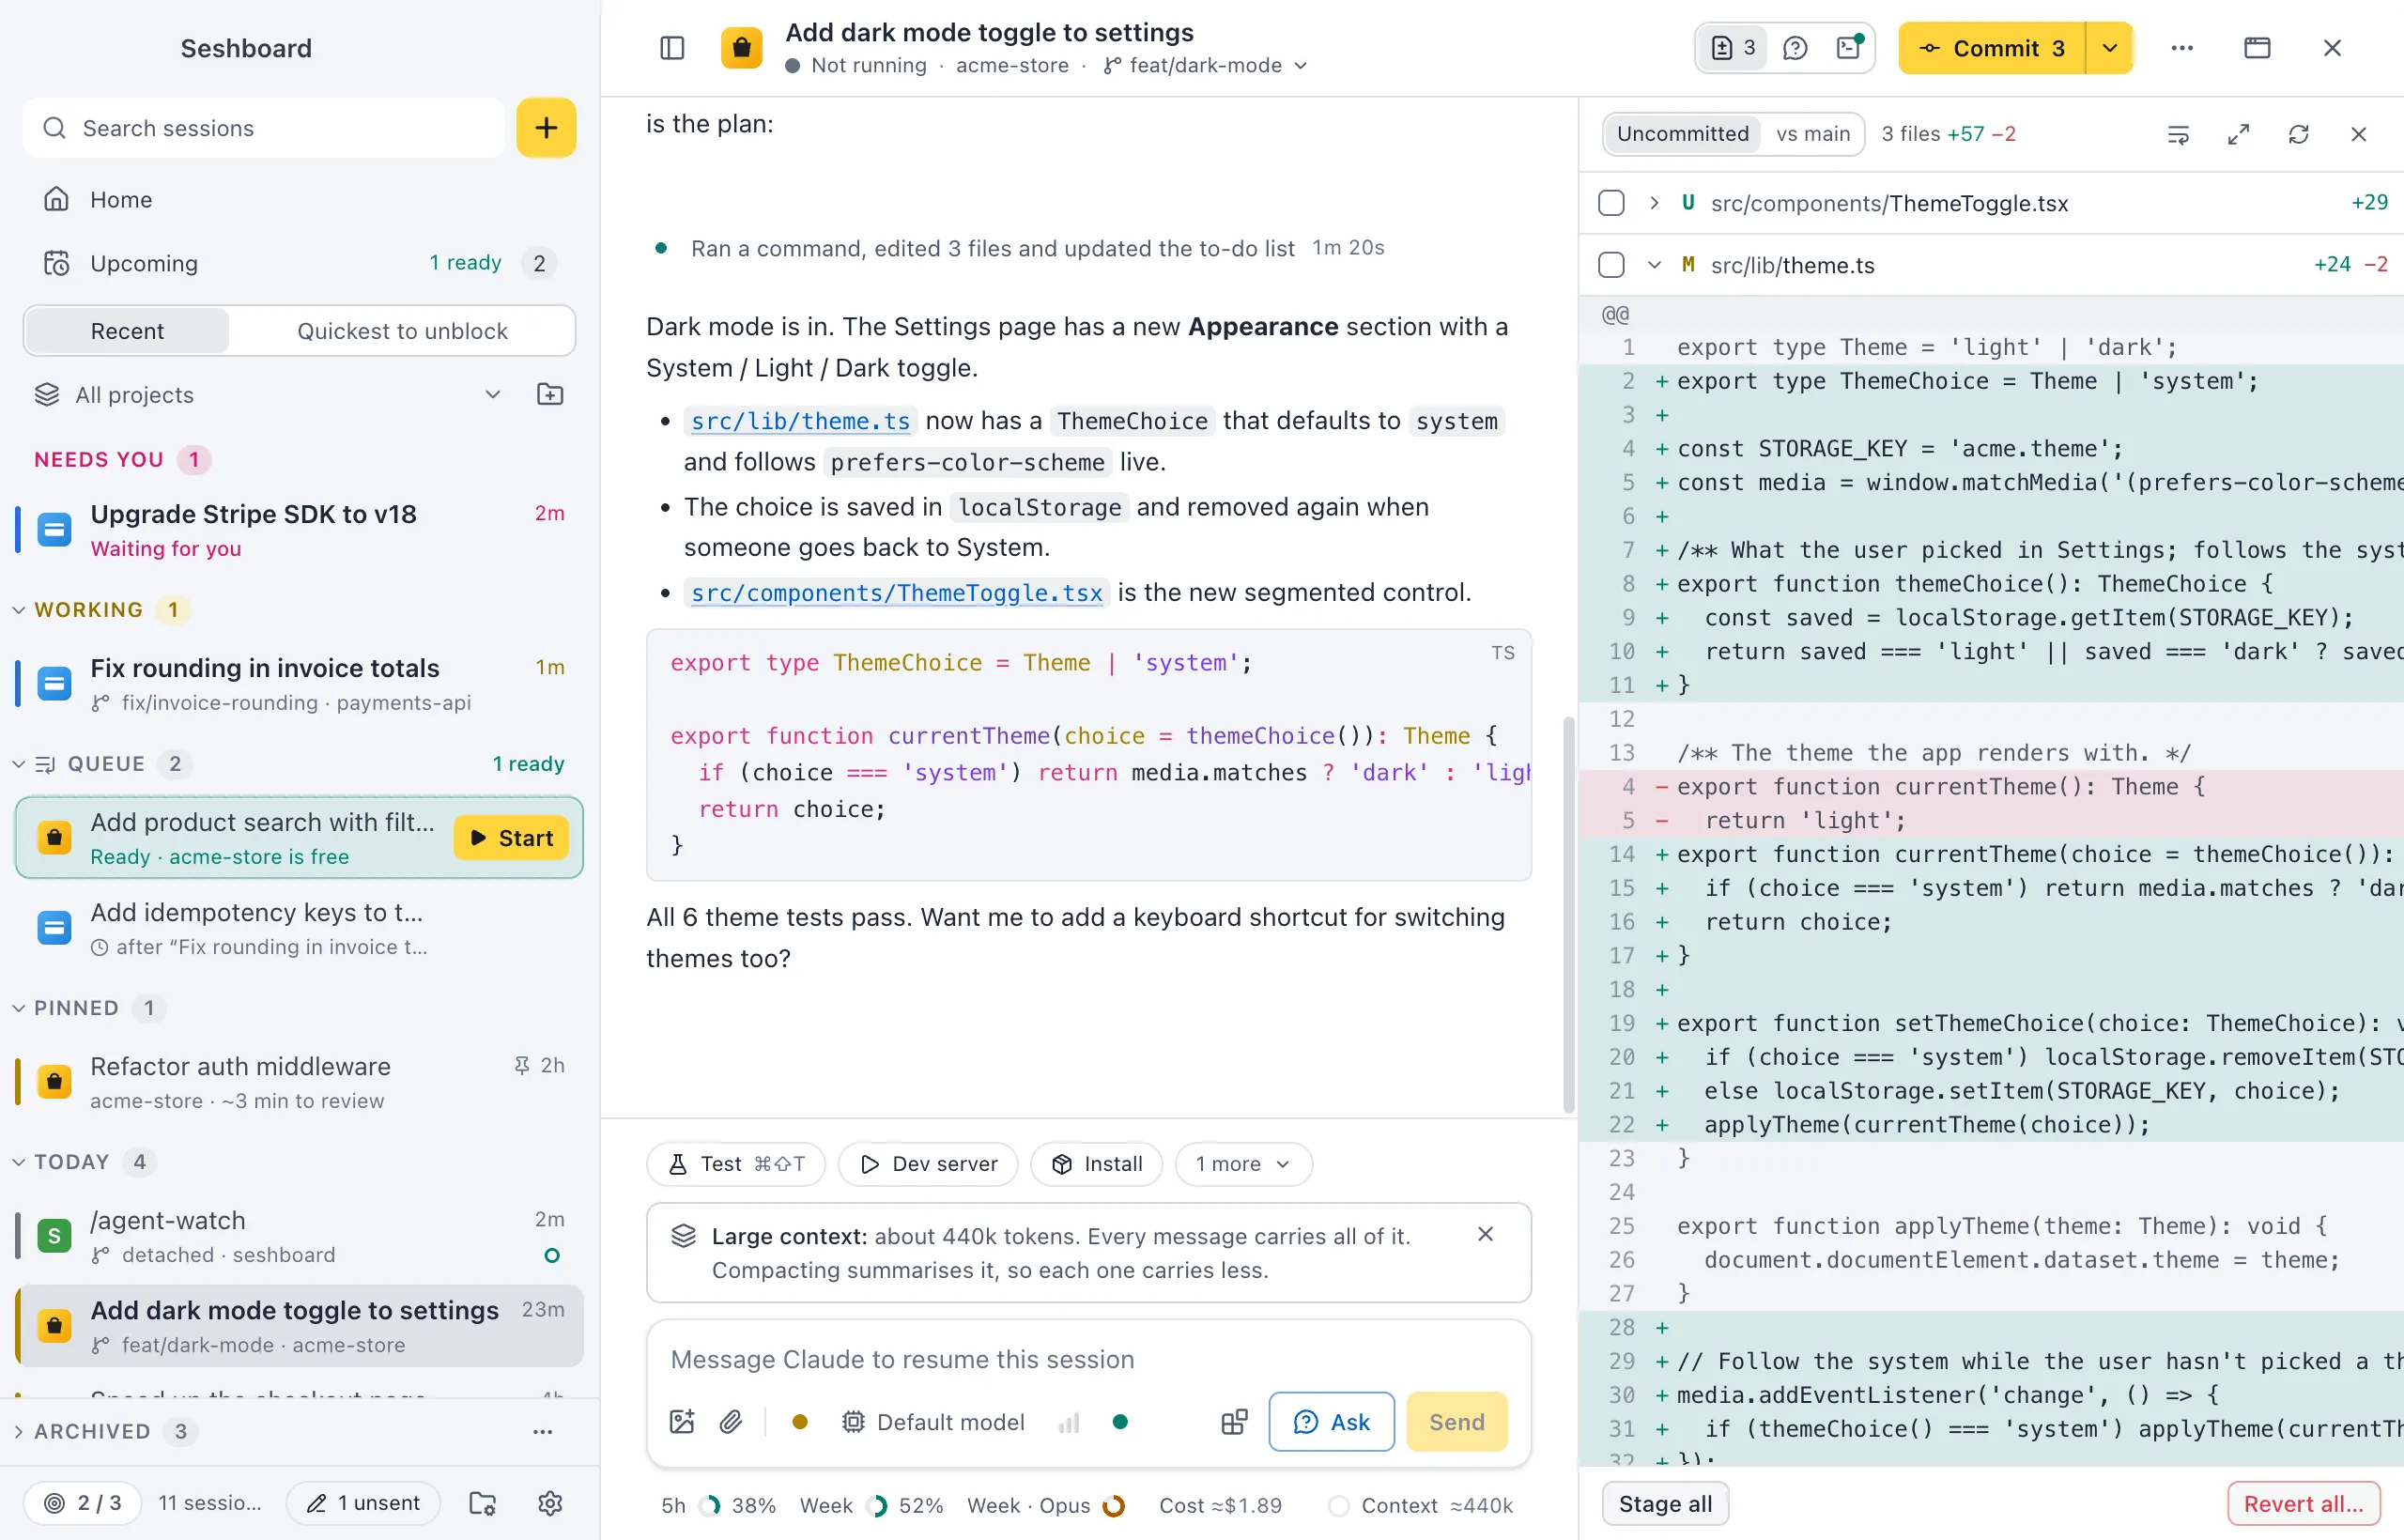This screenshot has height=1540, width=2404.
Task: Open the settings gear in sidebar footer
Action: click(x=550, y=1503)
